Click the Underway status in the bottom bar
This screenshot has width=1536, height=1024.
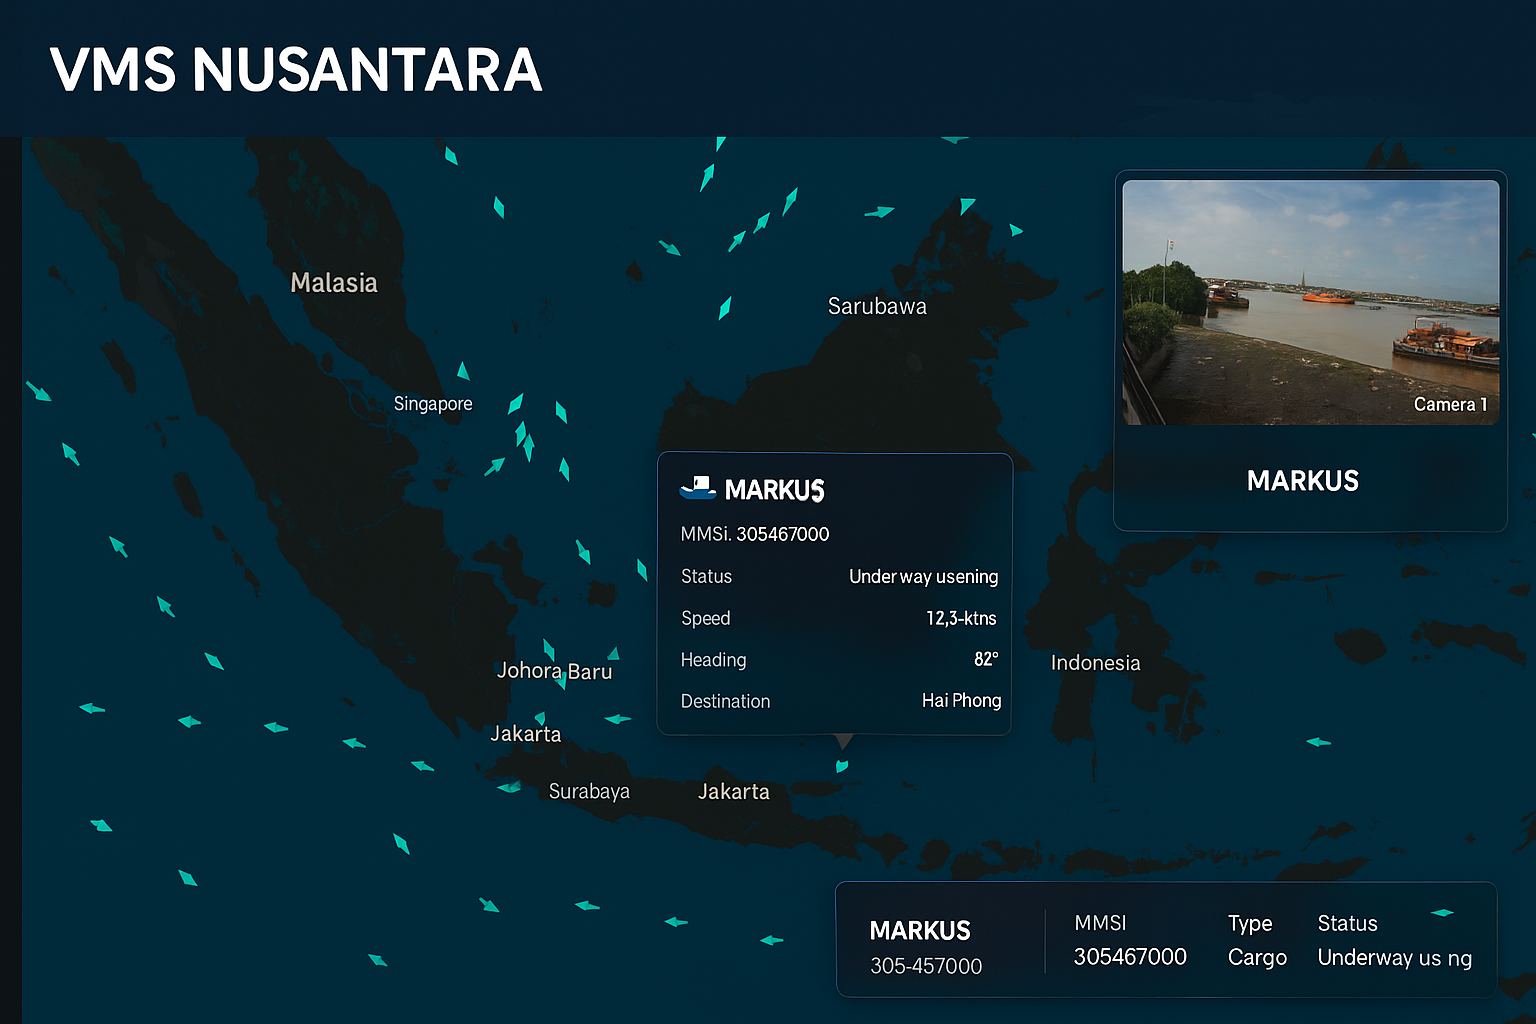coord(1394,958)
